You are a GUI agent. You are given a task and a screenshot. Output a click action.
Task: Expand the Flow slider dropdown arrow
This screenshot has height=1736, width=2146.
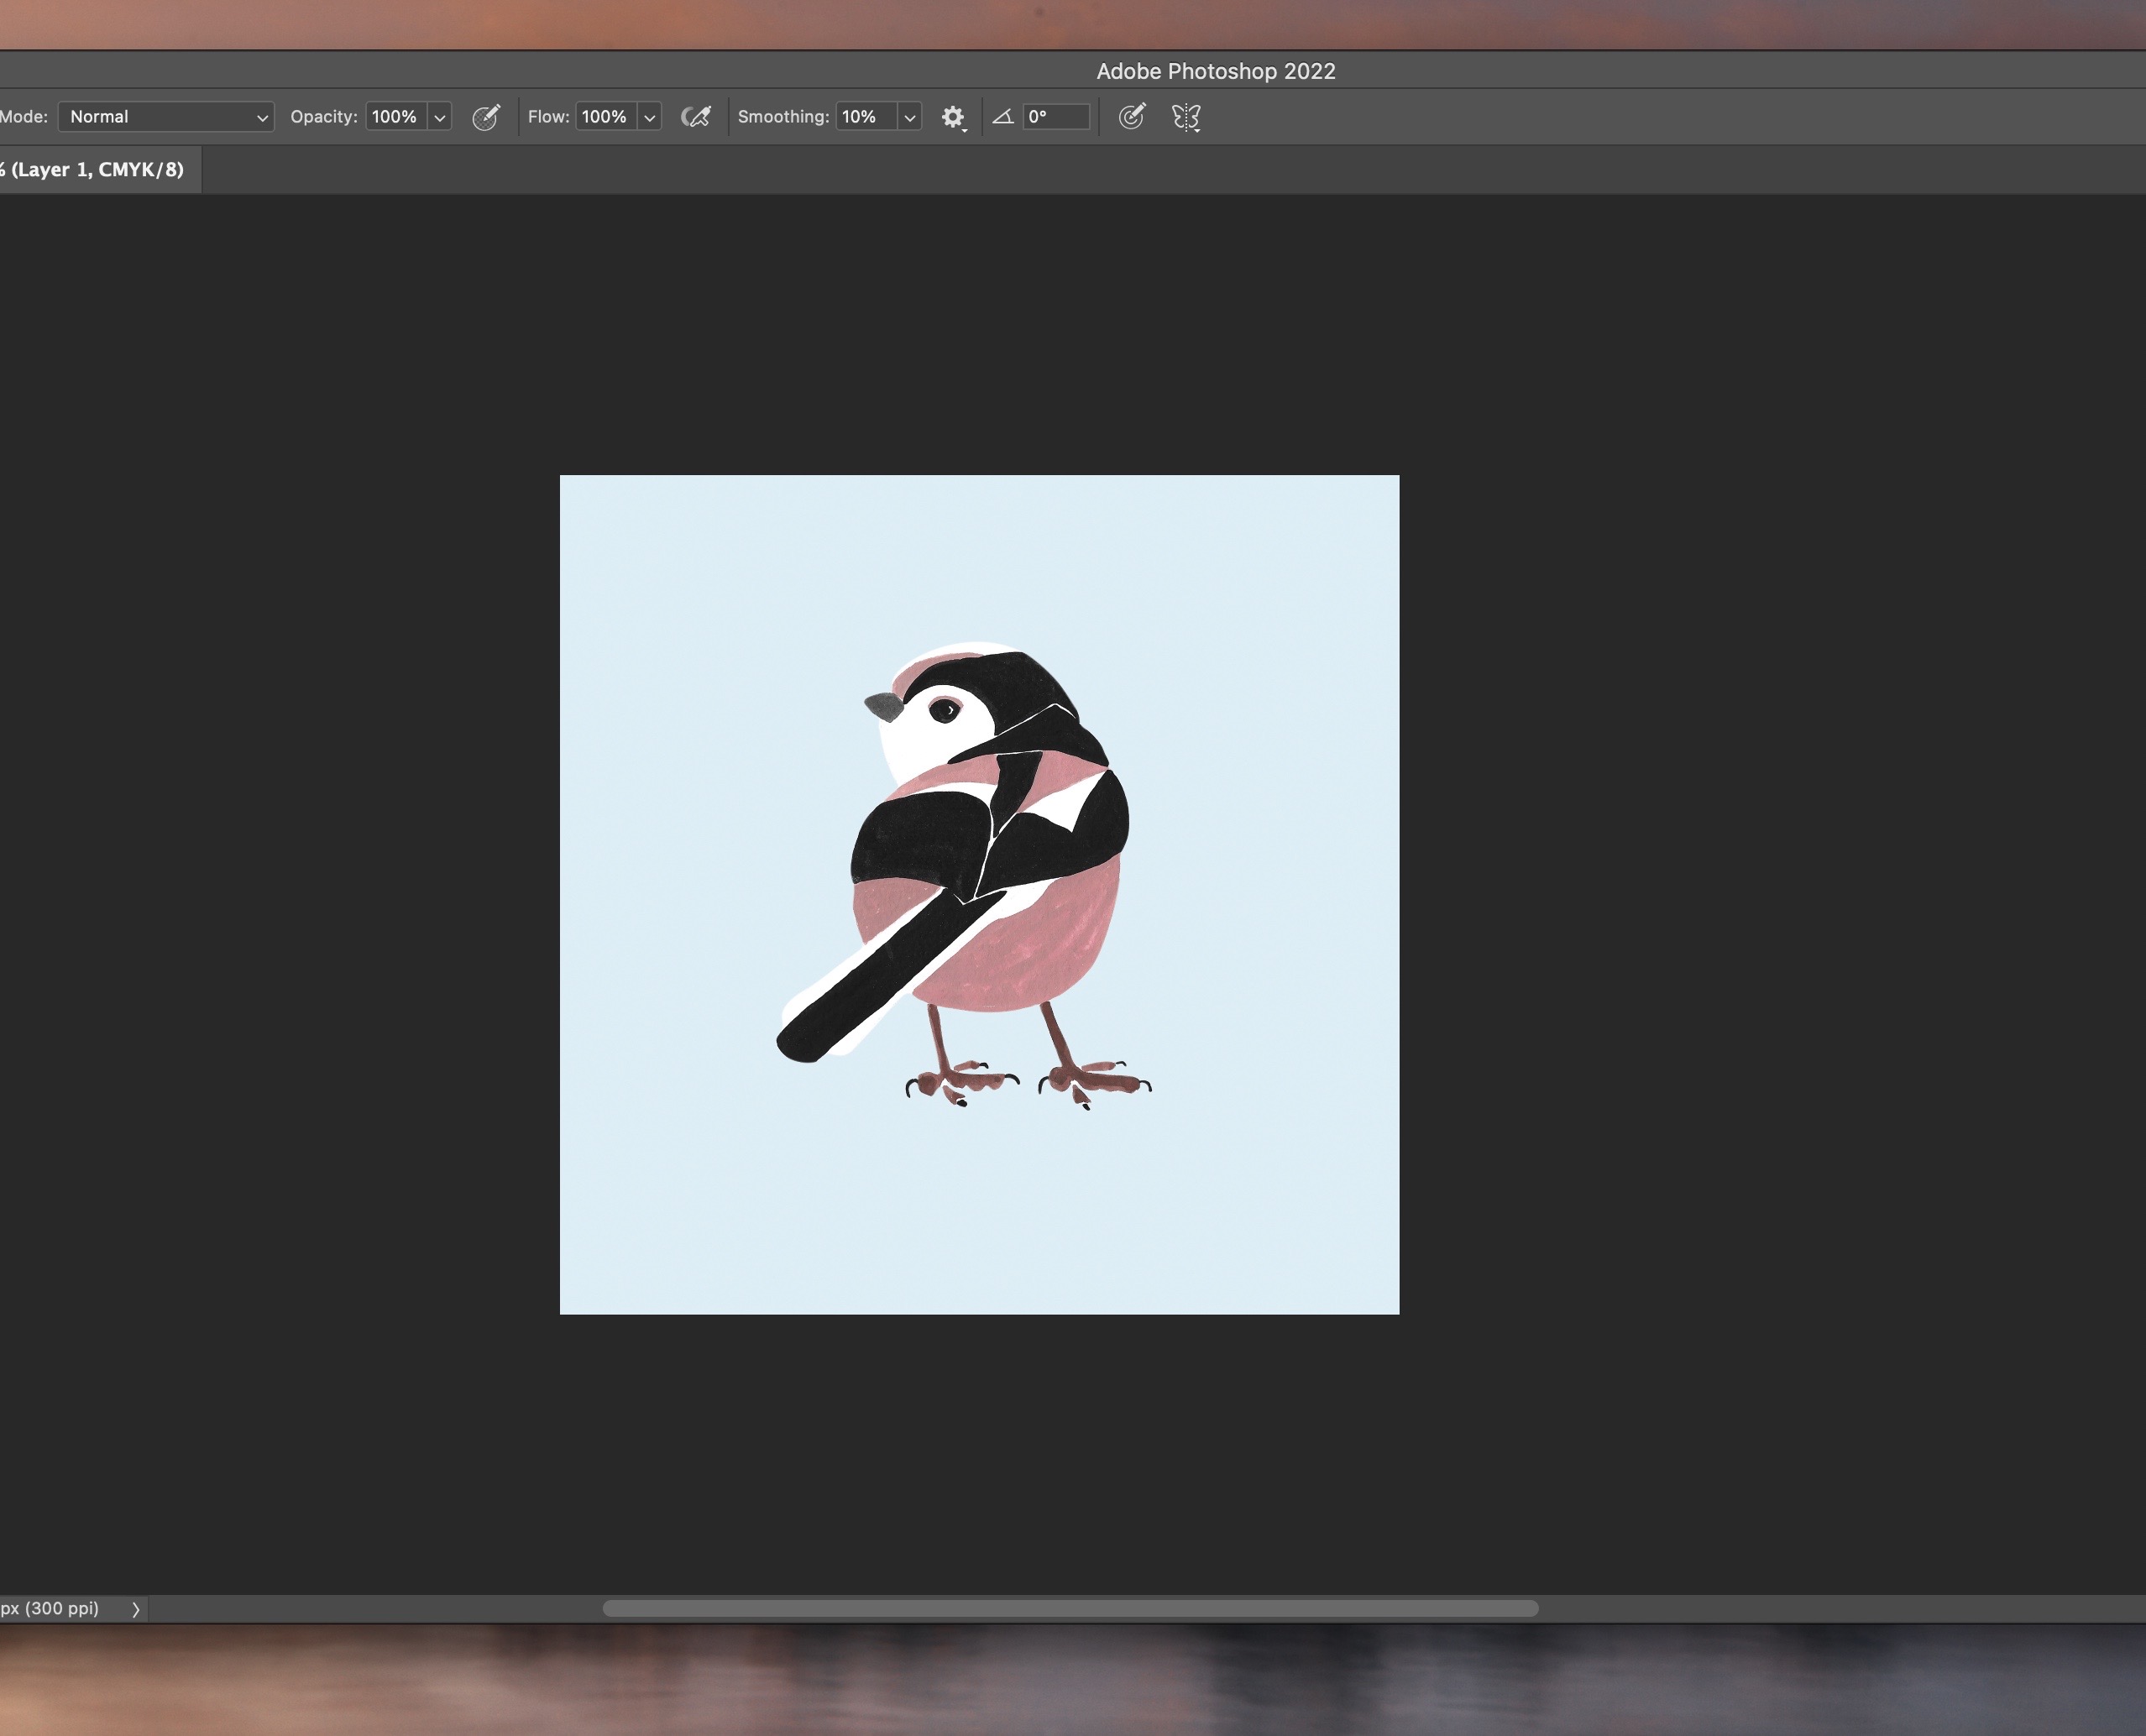click(x=649, y=117)
